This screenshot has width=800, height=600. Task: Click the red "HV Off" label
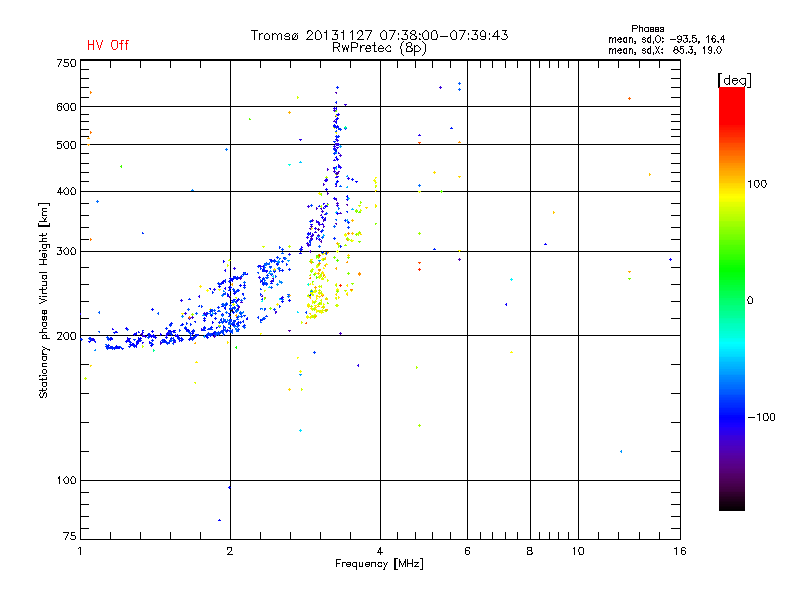[x=108, y=45]
